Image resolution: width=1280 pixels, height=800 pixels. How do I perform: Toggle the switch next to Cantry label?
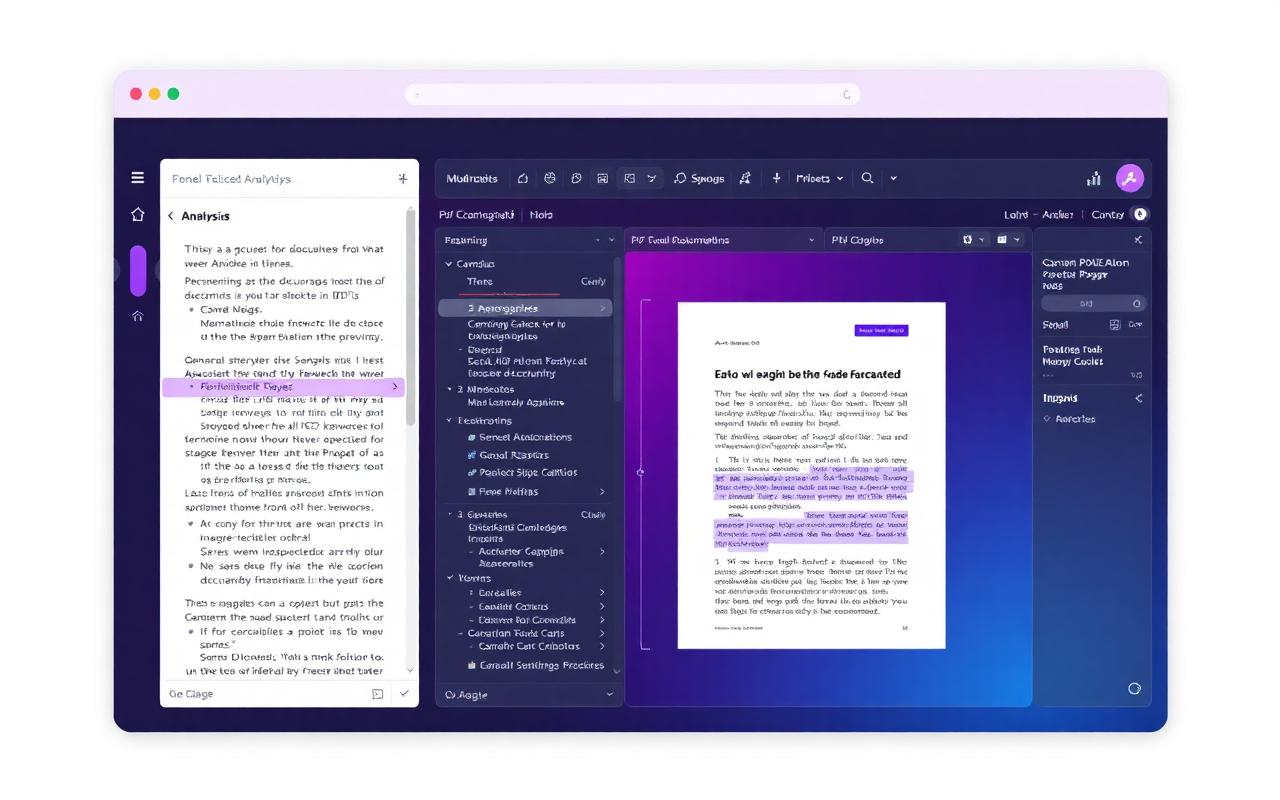[x=1140, y=214]
